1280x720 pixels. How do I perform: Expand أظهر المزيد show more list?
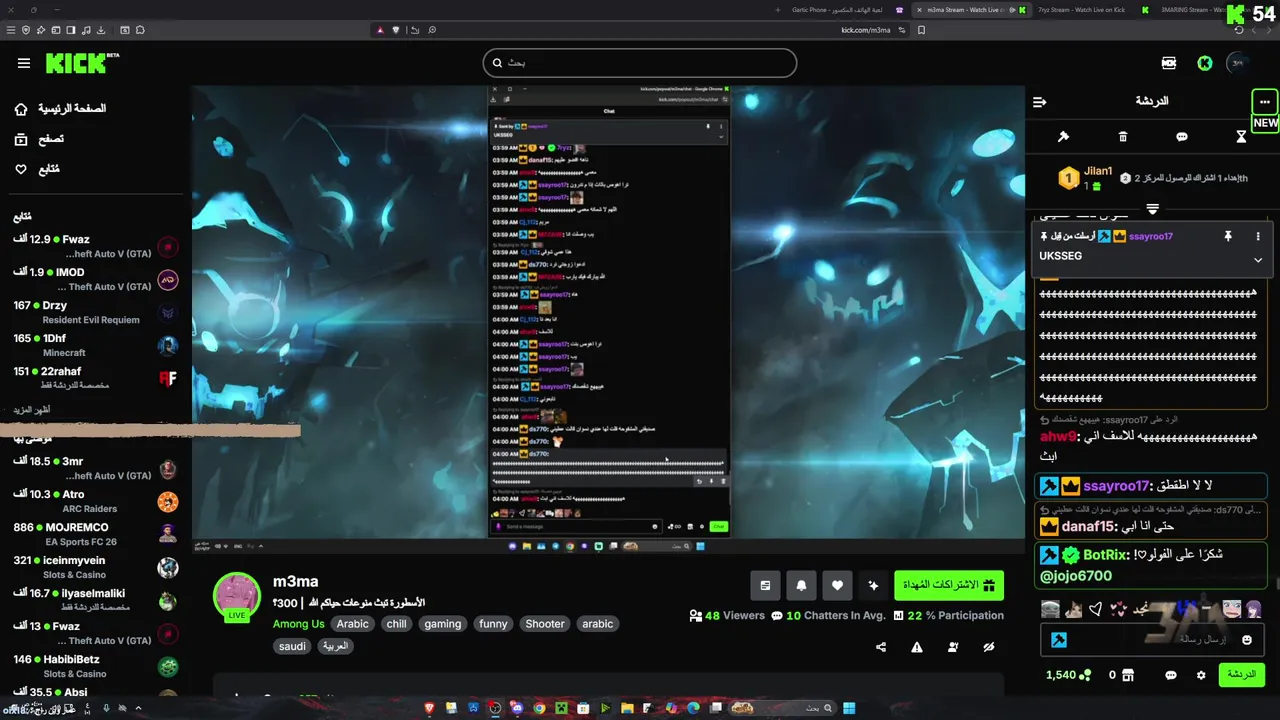[x=32, y=410]
